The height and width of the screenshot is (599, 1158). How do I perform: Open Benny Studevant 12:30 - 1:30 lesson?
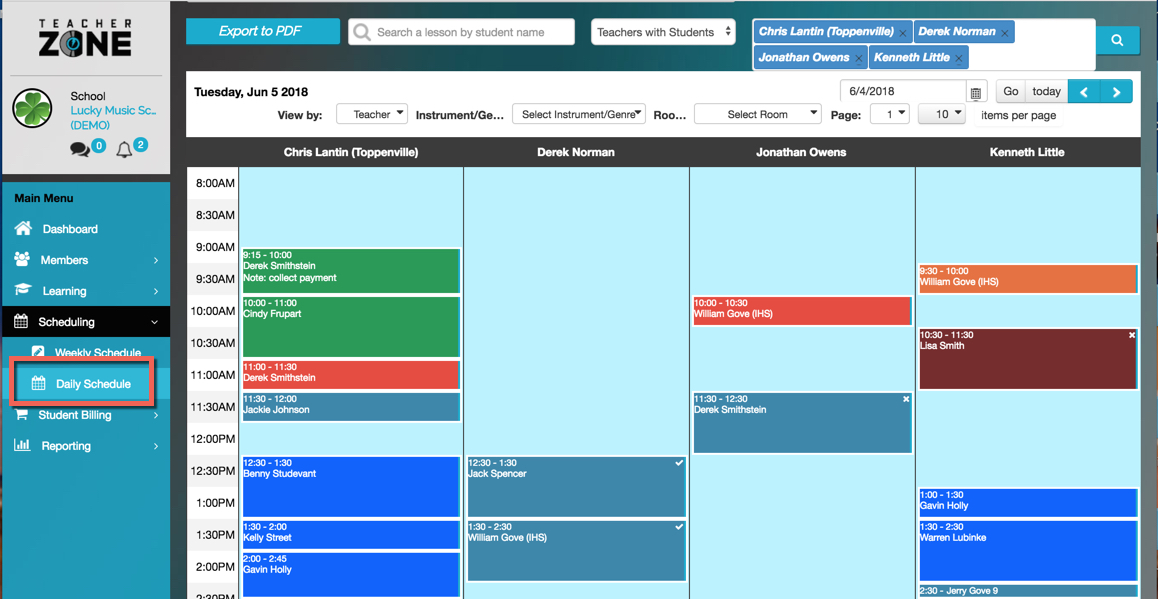(351, 487)
